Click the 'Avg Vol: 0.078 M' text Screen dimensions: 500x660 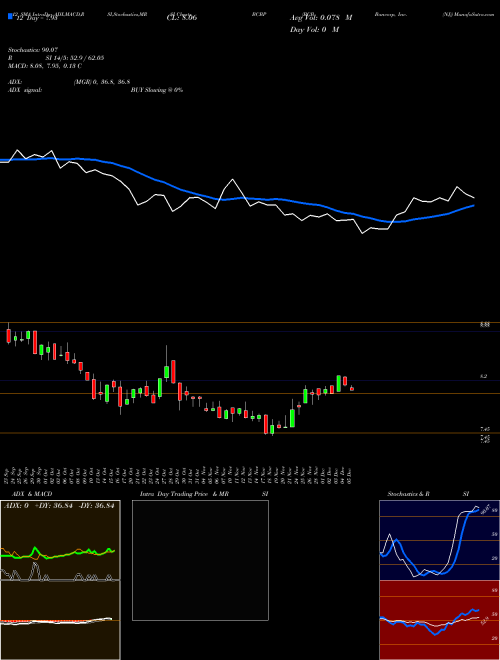tap(321, 18)
